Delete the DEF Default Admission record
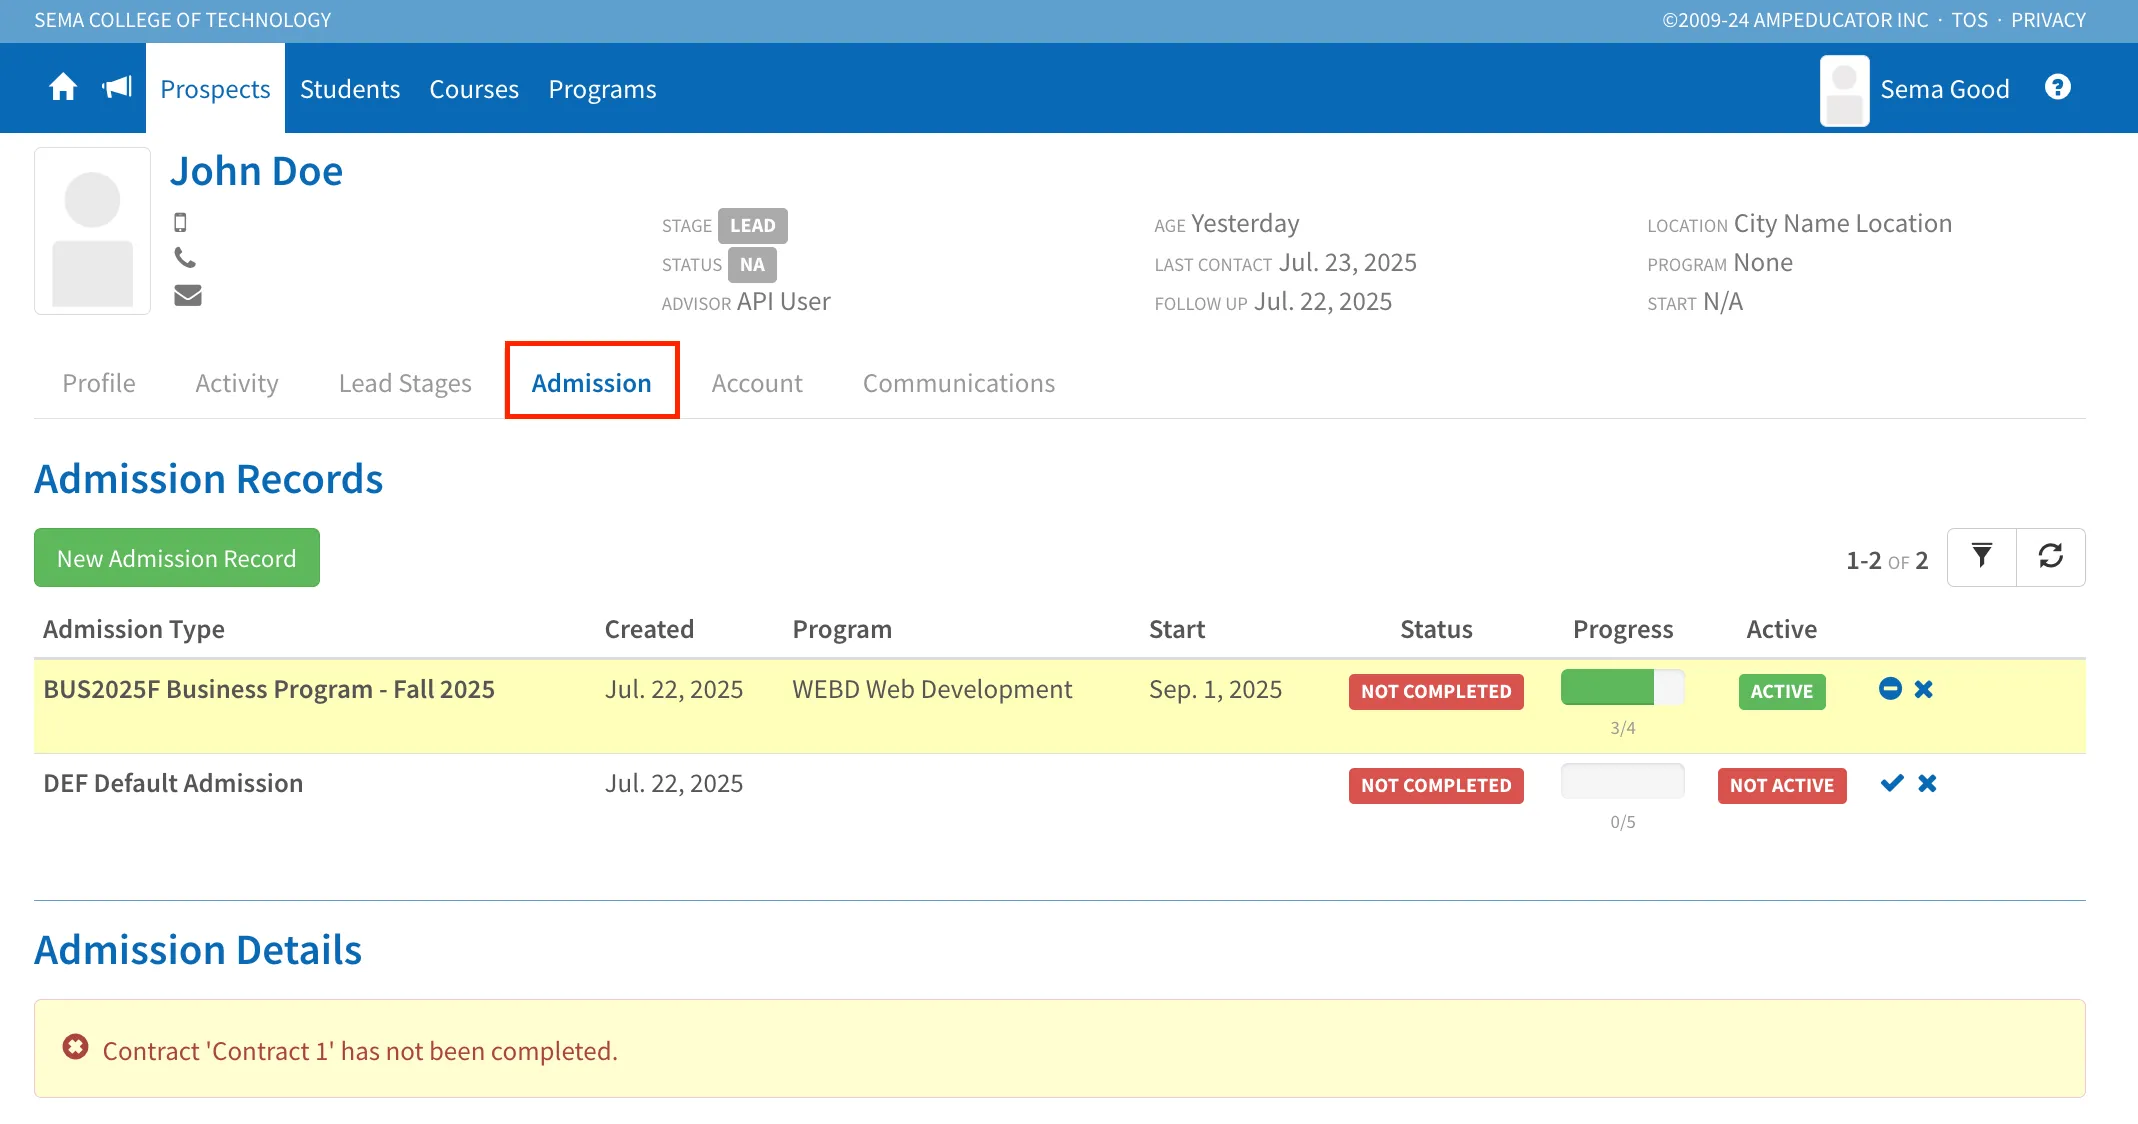 1927,783
